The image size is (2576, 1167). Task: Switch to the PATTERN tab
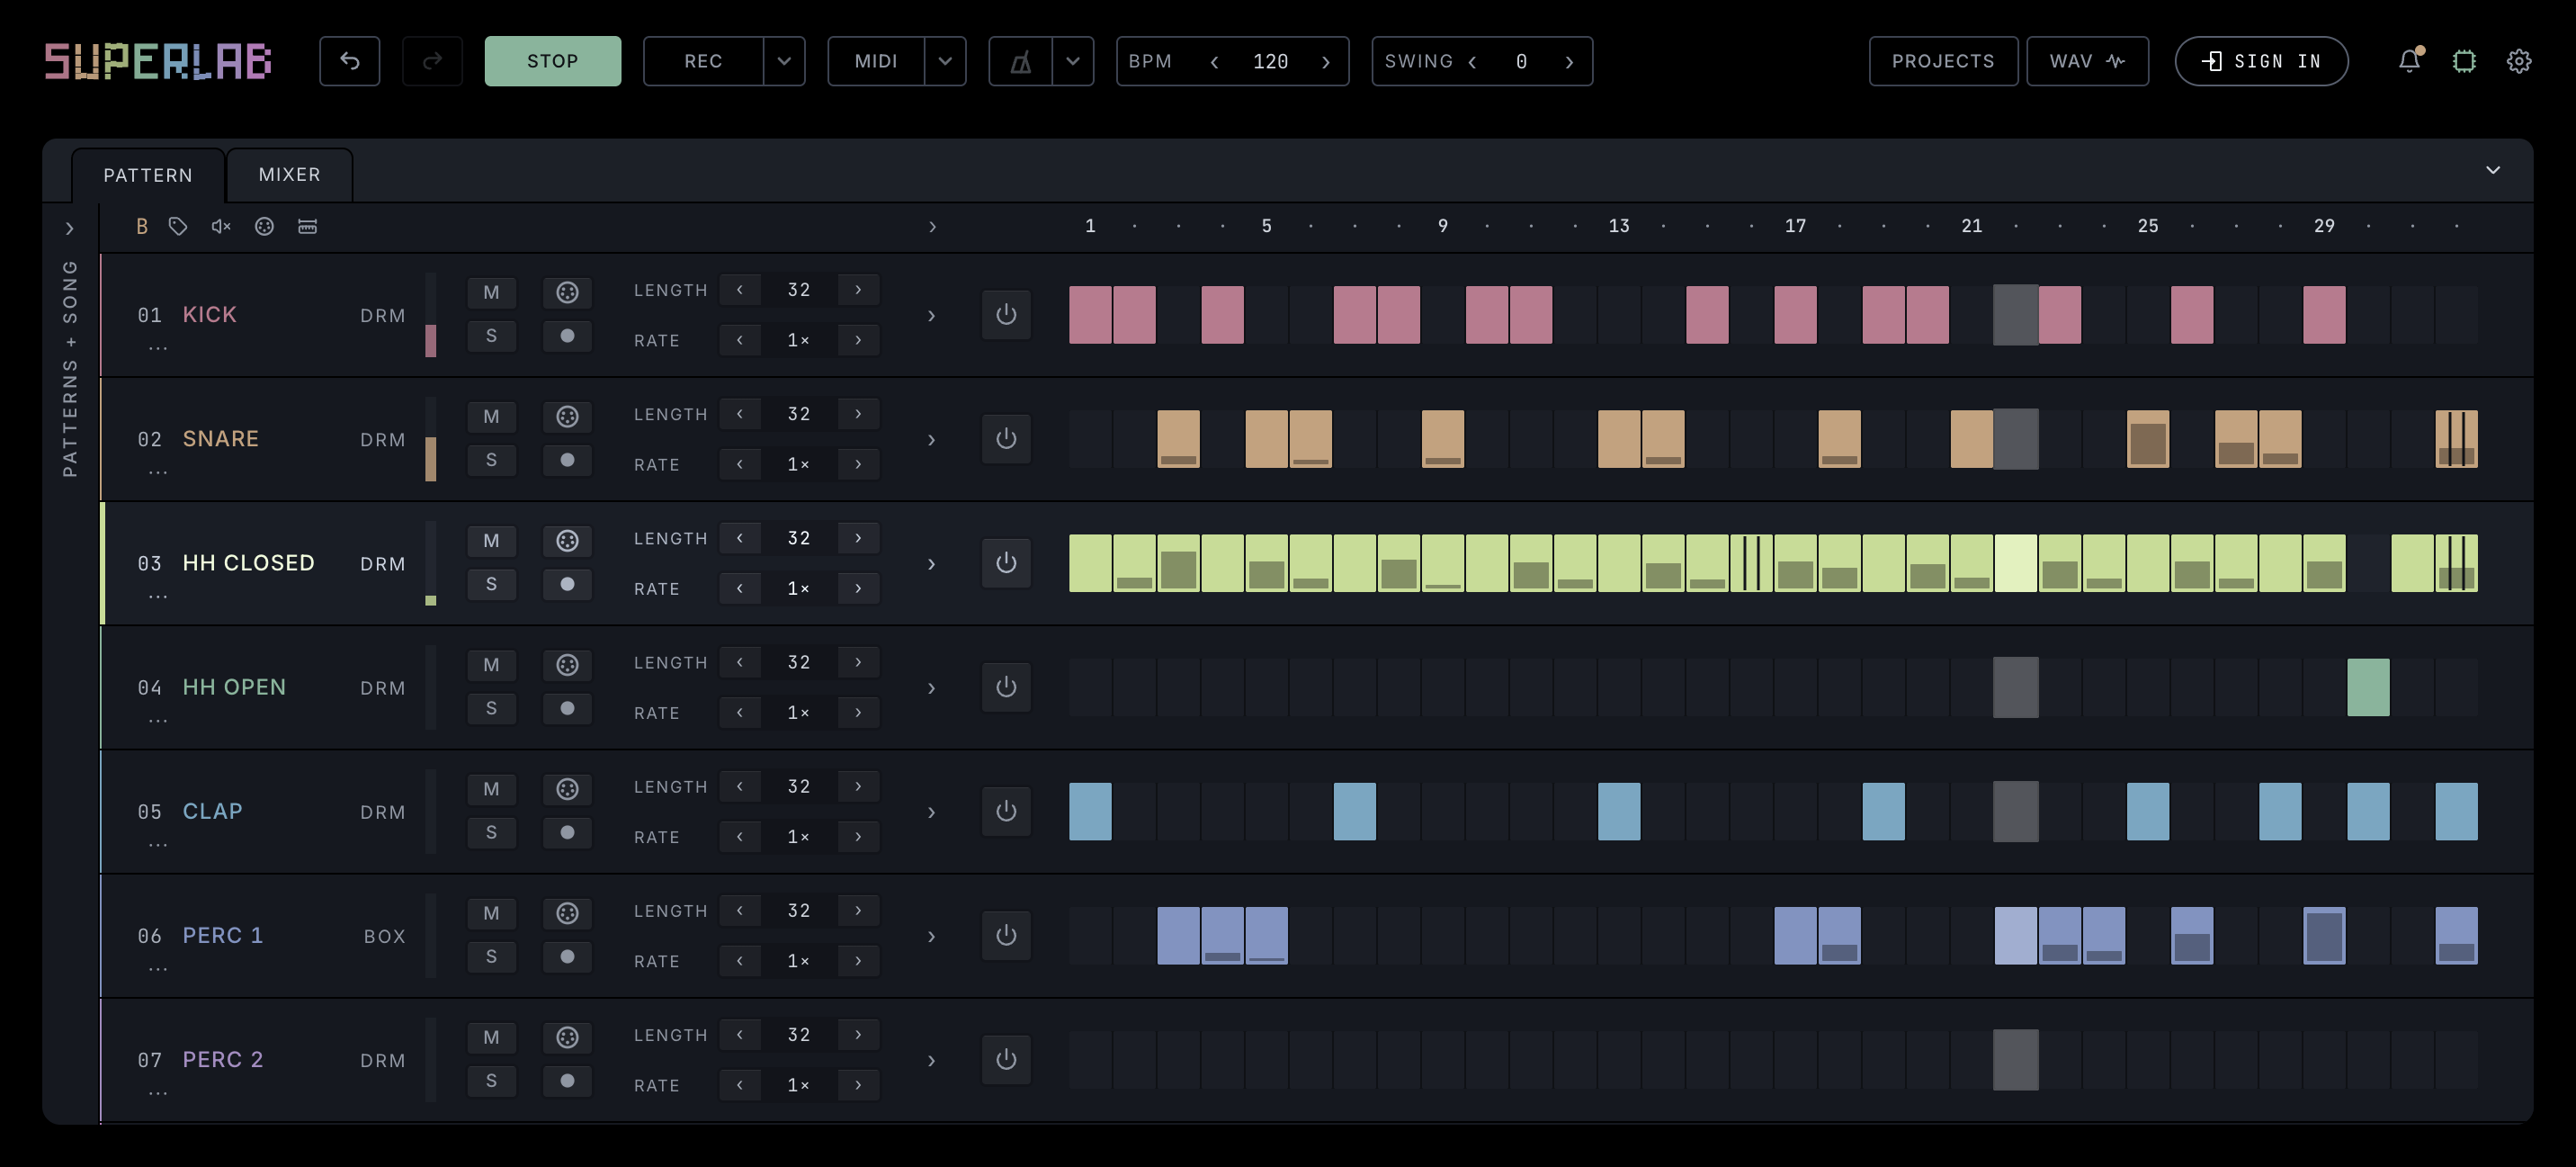tap(148, 175)
